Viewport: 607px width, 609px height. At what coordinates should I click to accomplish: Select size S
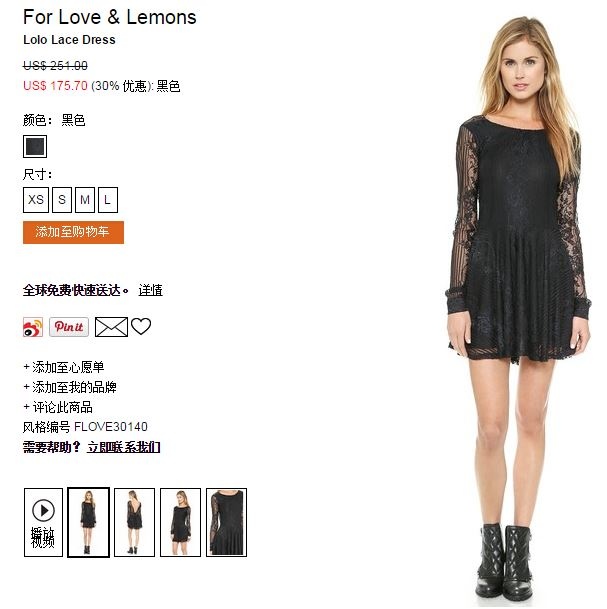[x=62, y=200]
